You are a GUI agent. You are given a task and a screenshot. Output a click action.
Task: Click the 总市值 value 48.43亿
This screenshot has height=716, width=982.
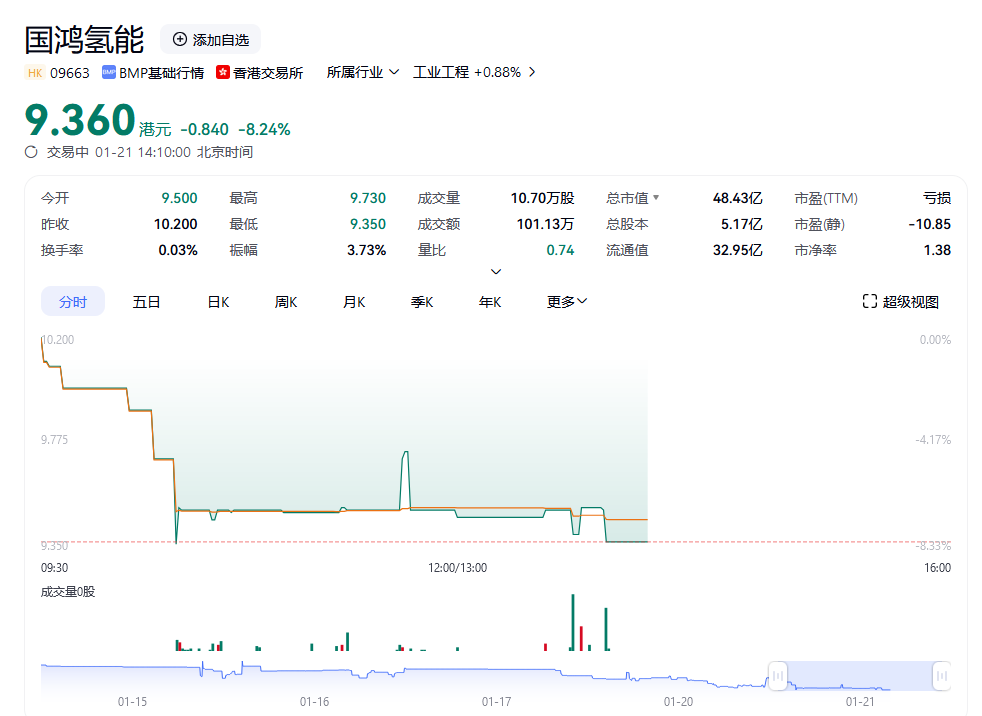[738, 198]
